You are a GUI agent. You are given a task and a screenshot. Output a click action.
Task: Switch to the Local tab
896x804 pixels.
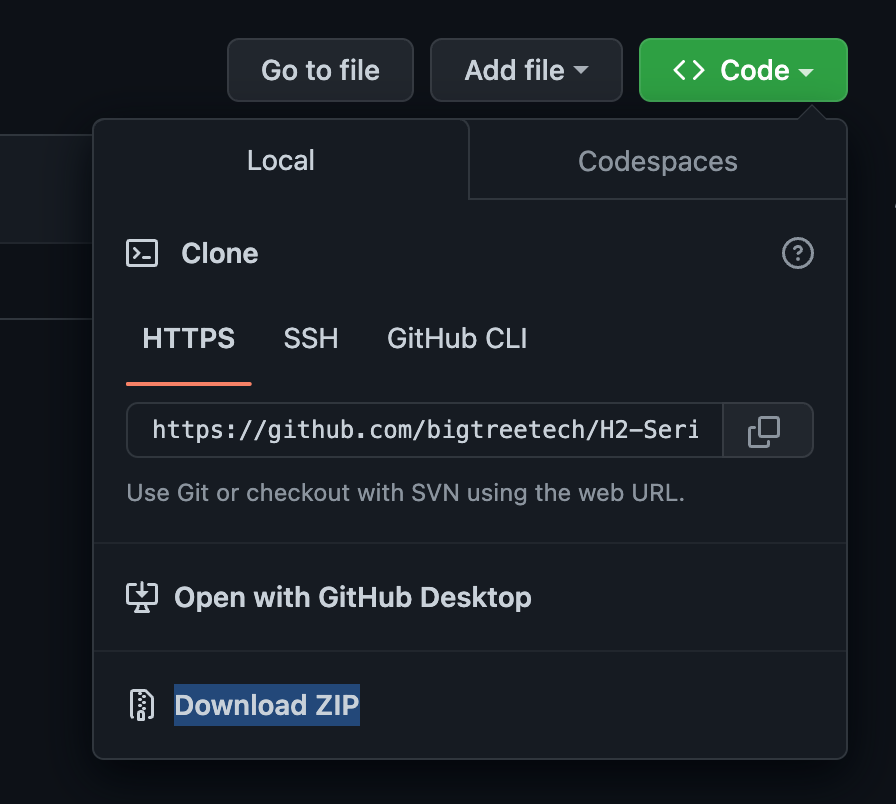coord(280,160)
